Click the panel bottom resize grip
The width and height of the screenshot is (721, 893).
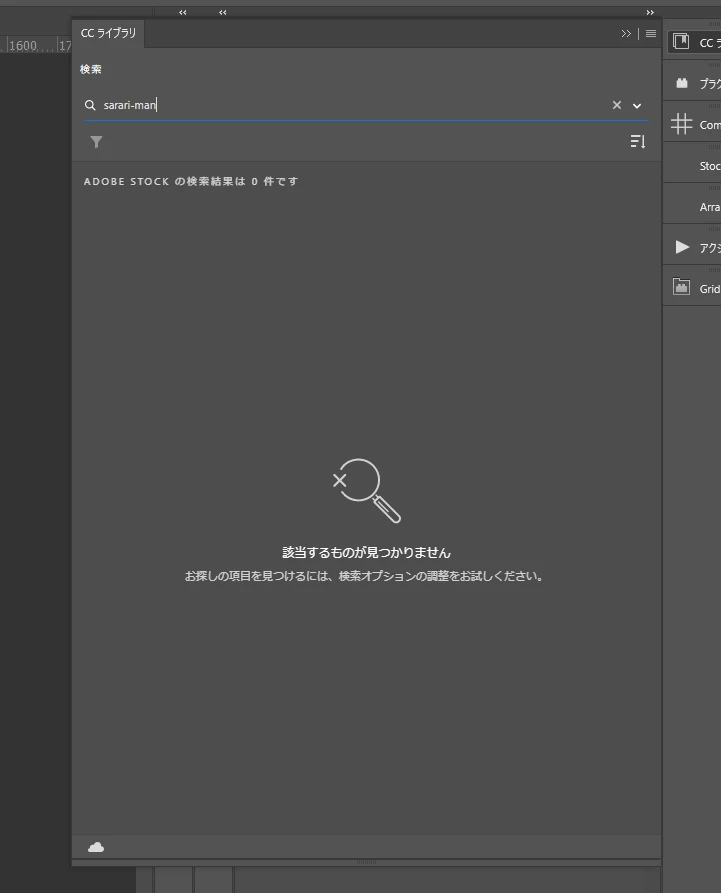[366, 862]
